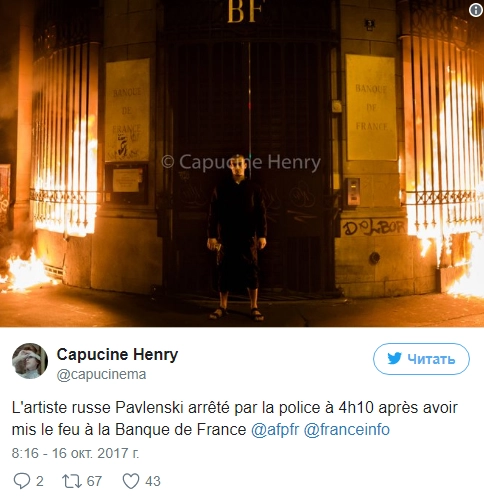Click the Twitter bird icon in Читать button
This screenshot has width=484, height=498.
pyautogui.click(x=394, y=359)
